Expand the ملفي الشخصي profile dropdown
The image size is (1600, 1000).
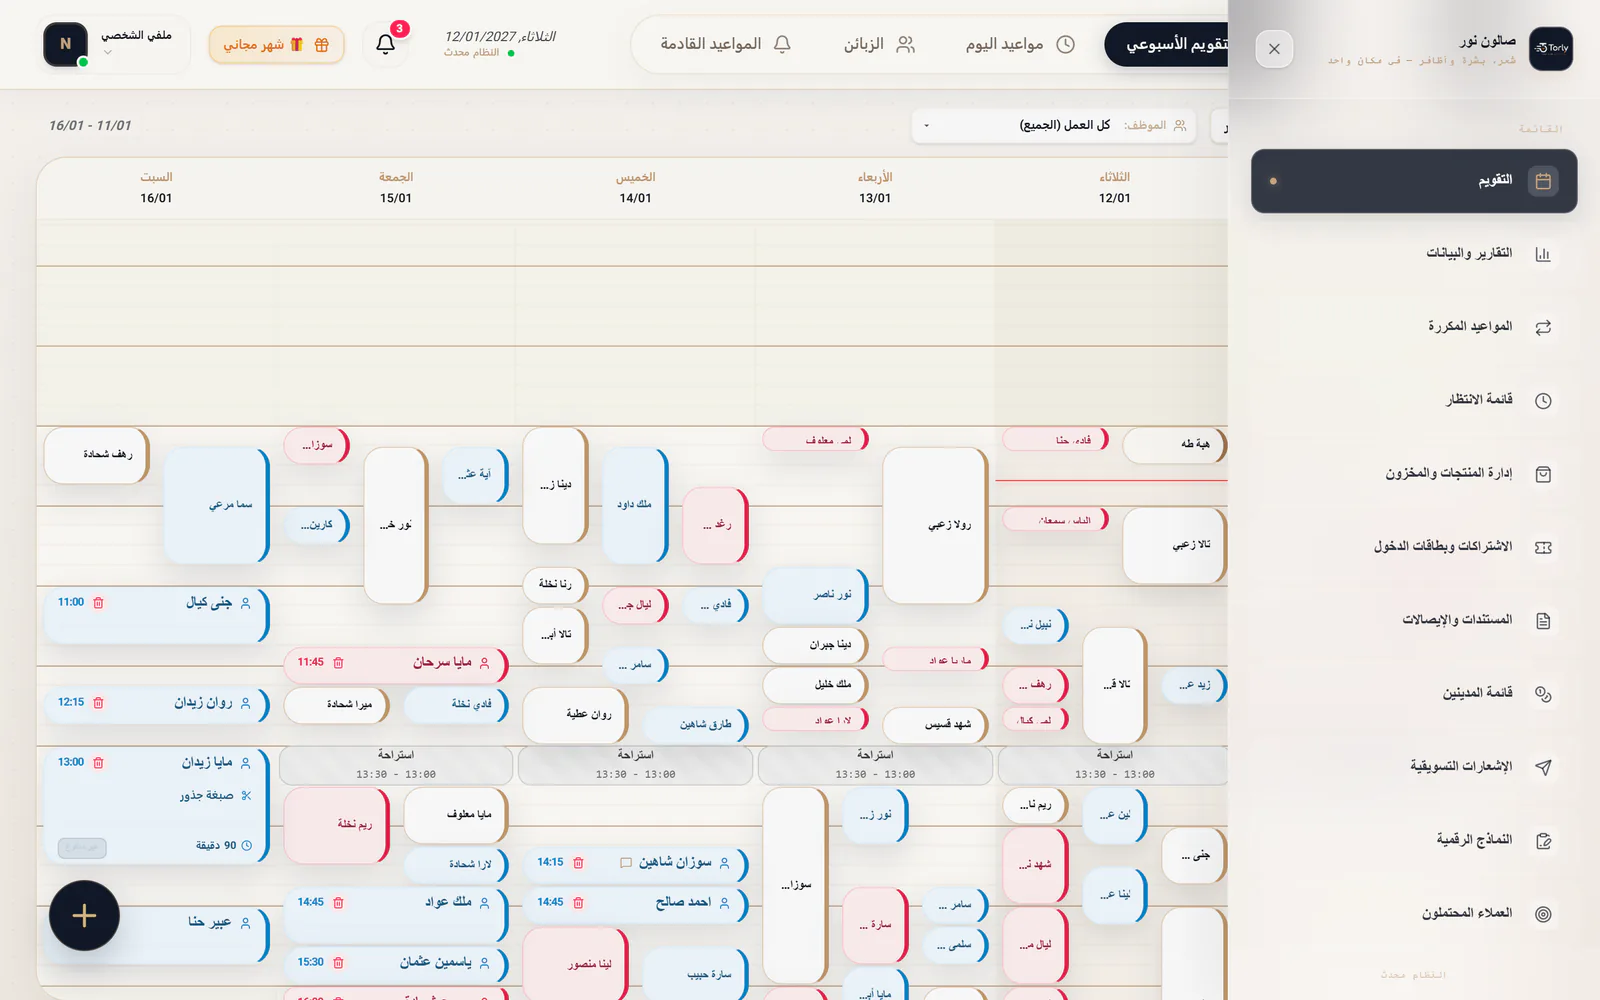click(x=117, y=44)
